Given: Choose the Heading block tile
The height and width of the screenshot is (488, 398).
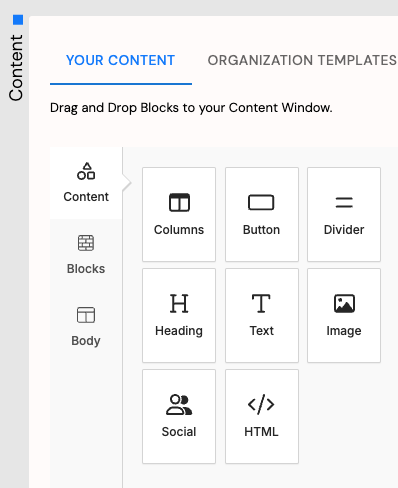Looking at the screenshot, I should click(x=179, y=315).
